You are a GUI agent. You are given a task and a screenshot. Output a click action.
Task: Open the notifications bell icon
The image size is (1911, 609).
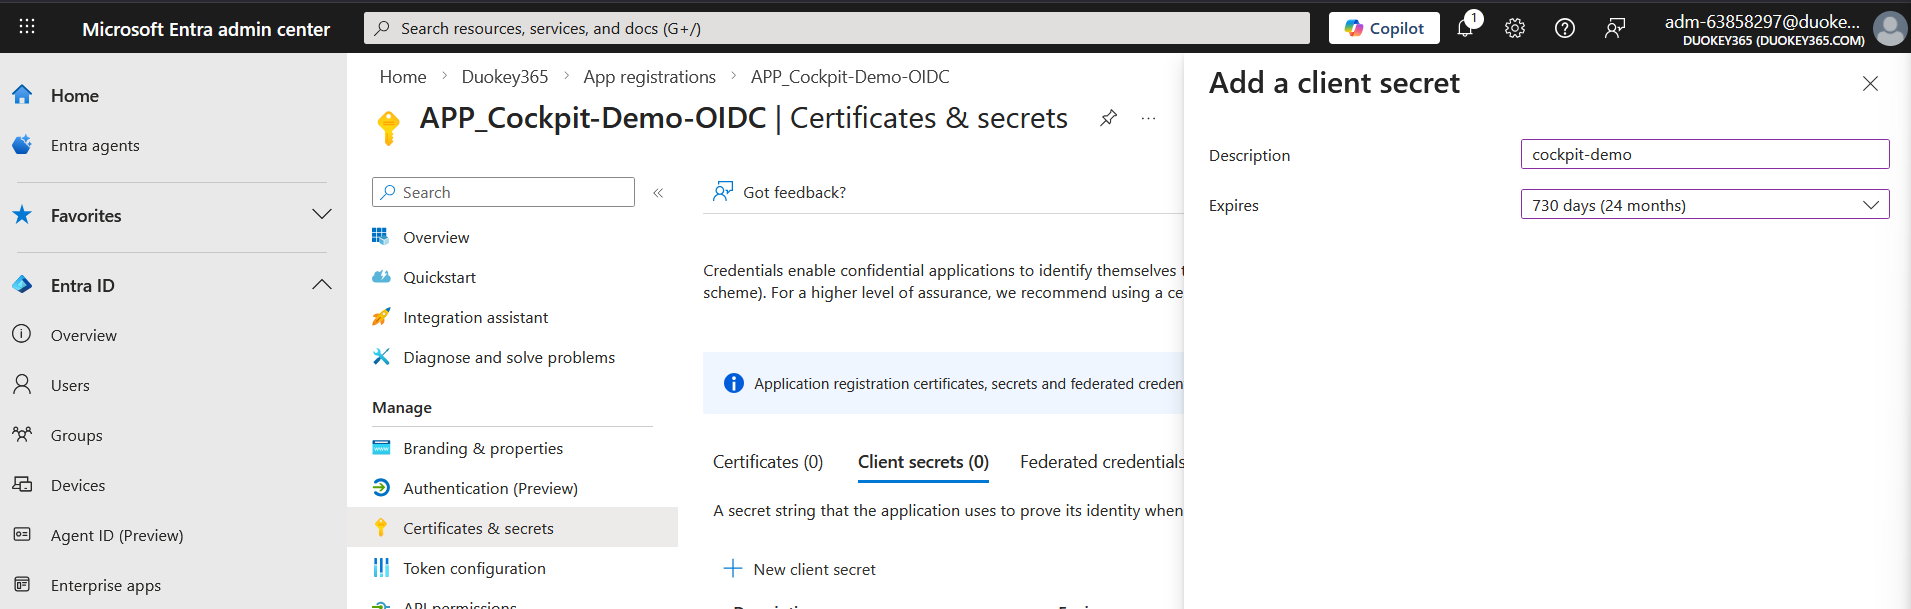(1466, 27)
